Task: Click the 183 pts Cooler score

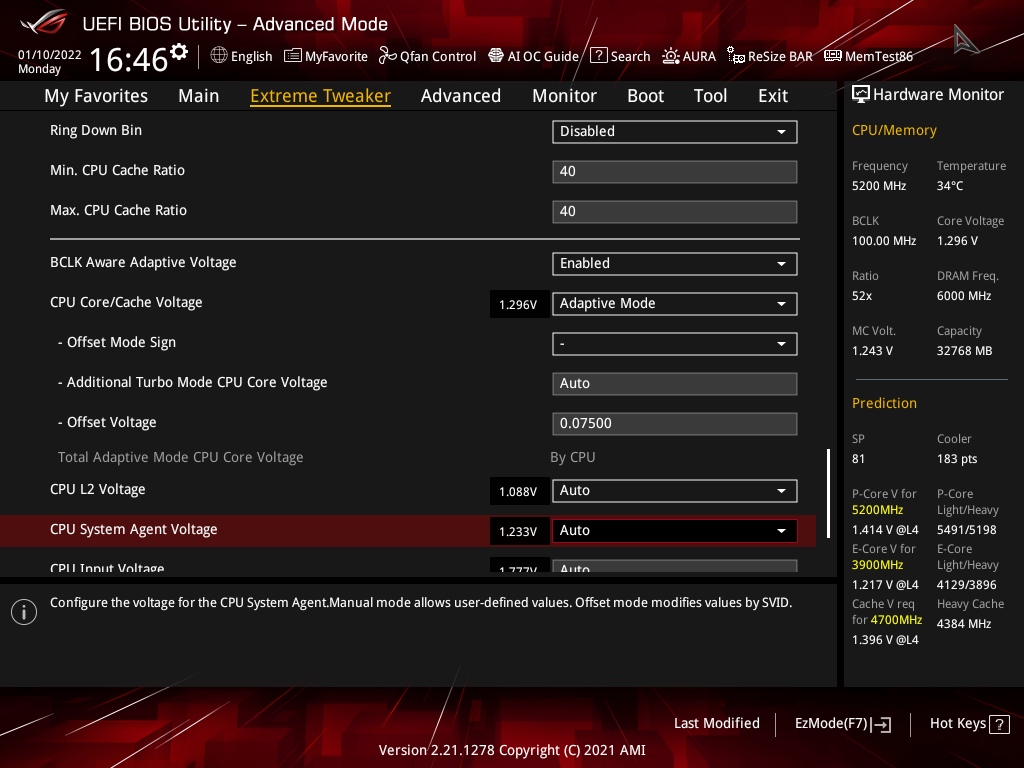Action: (957, 458)
